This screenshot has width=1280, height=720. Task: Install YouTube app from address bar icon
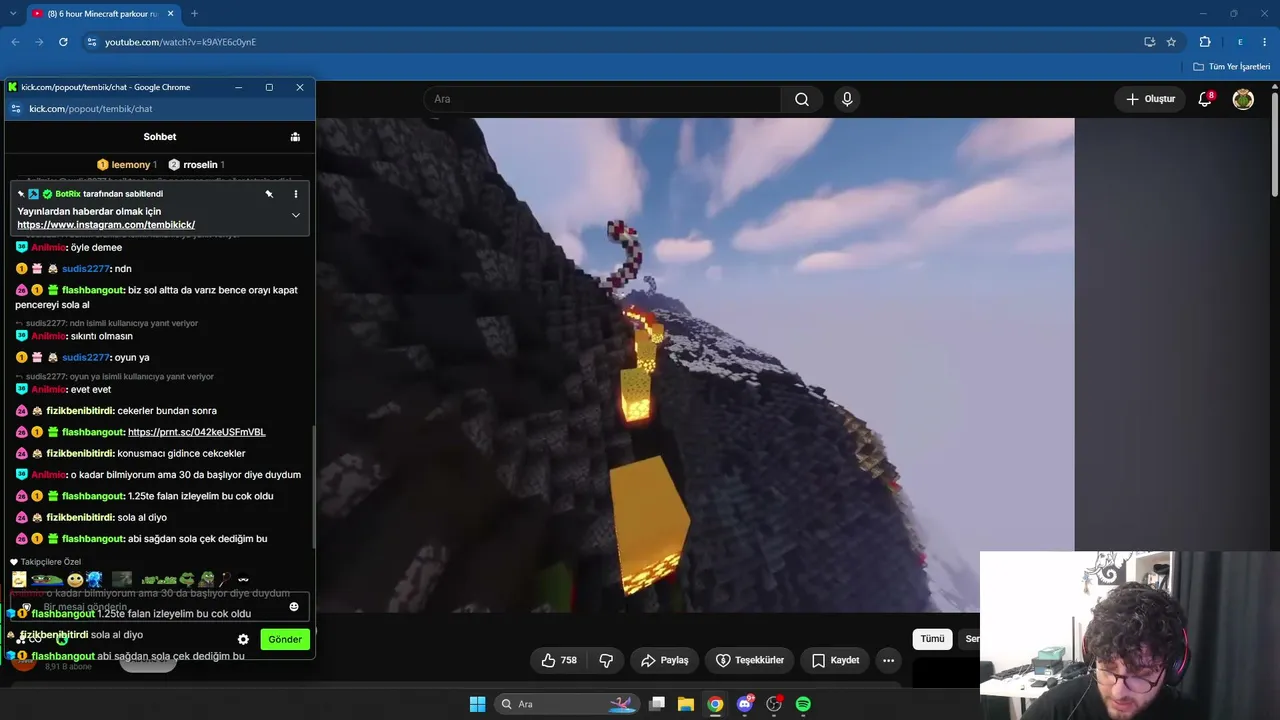point(1150,42)
